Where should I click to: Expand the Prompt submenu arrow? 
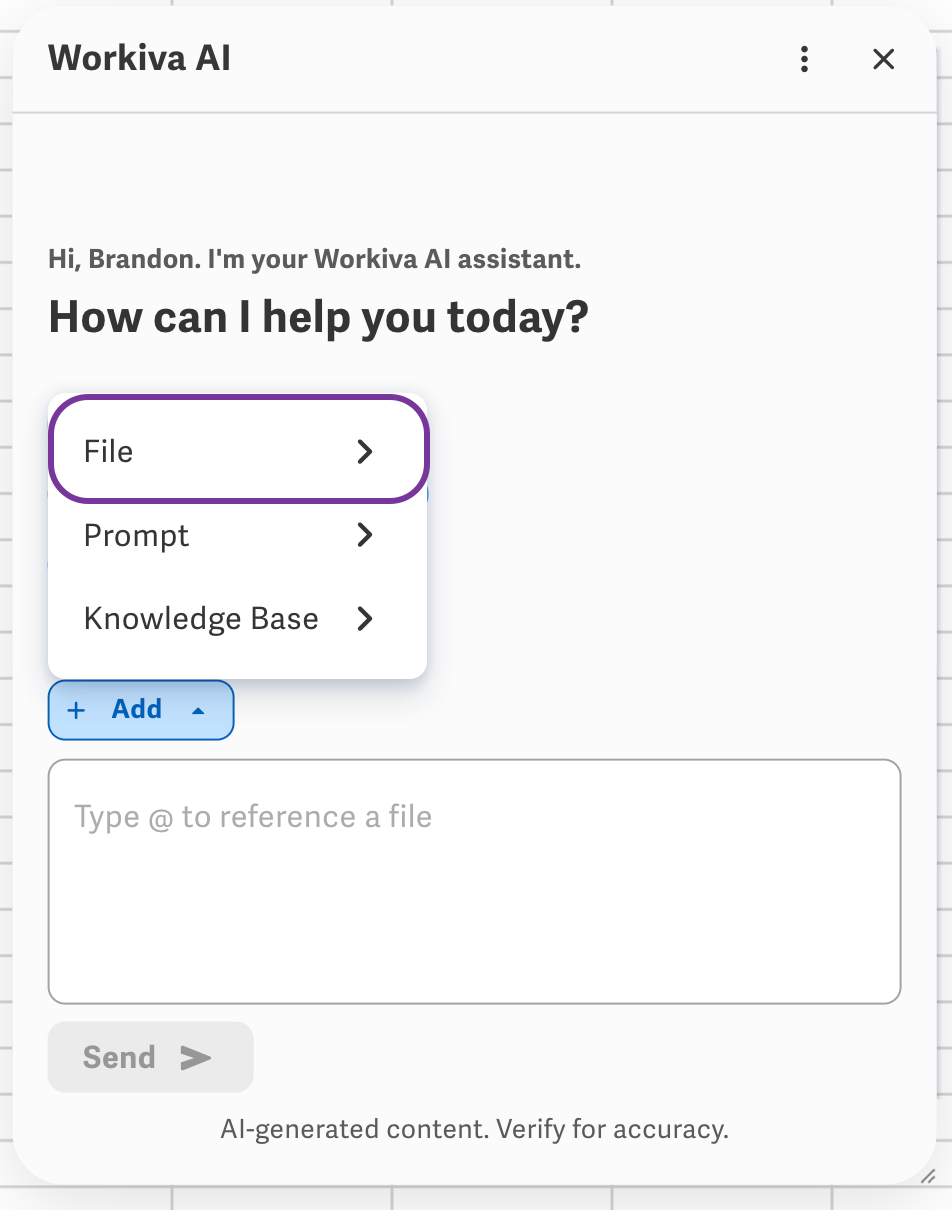(365, 536)
